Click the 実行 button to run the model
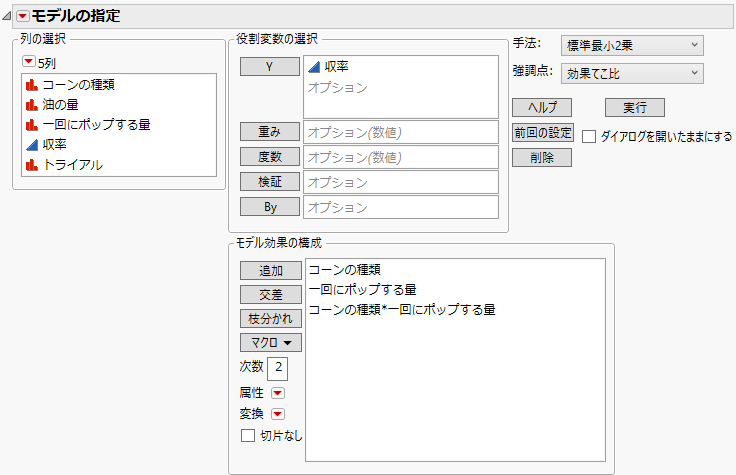The width and height of the screenshot is (736, 475). pos(635,107)
